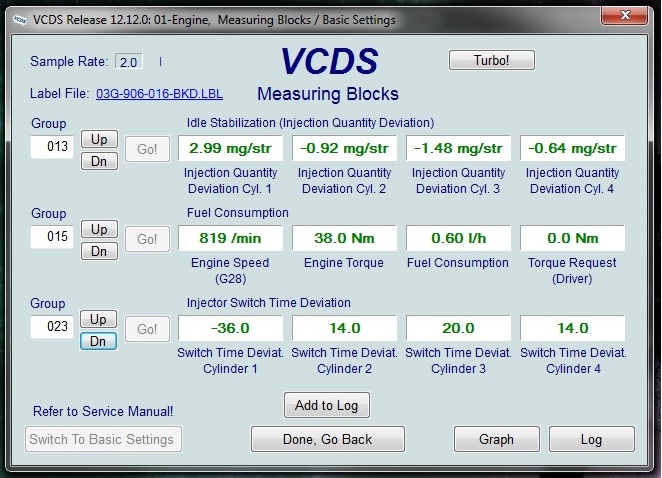662x478 pixels.
Task: Select the 0.0 Nm torque request value
Action: tap(572, 238)
